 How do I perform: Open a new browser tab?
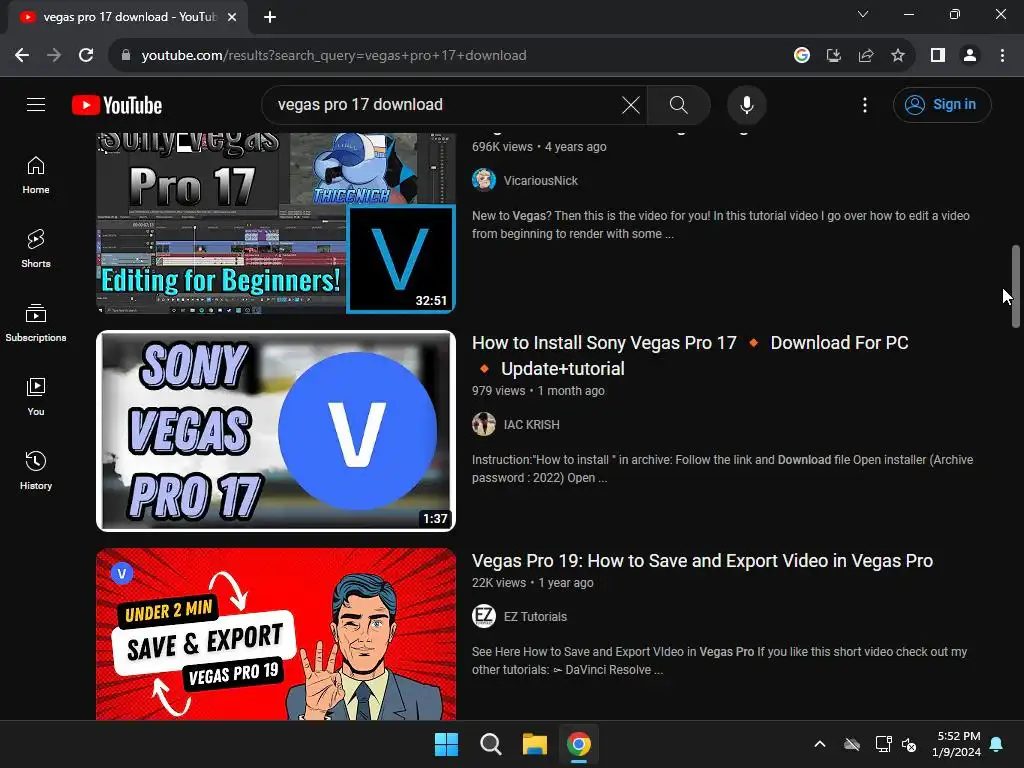click(x=270, y=17)
